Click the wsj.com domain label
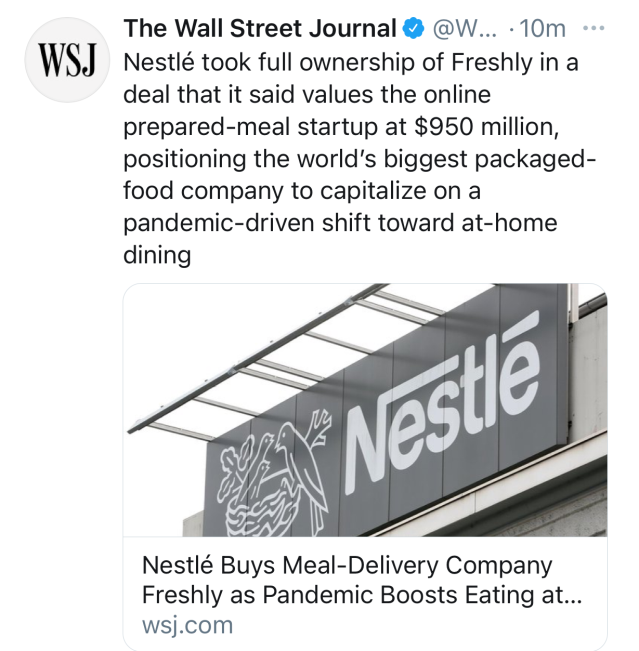This screenshot has width=639, height=651. 187,626
